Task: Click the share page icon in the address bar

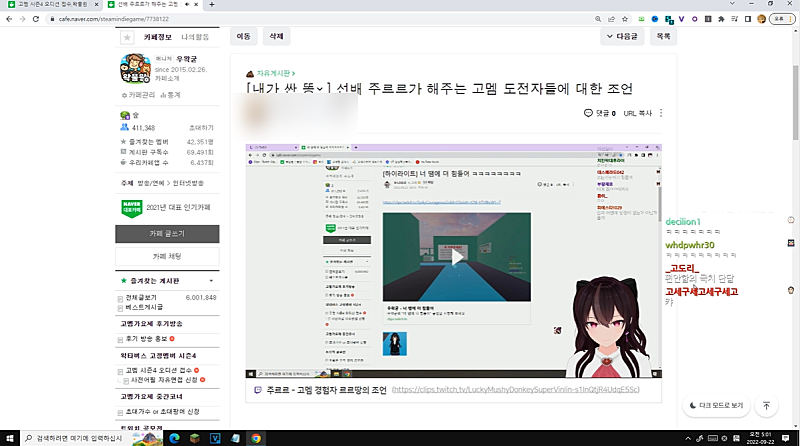Action: [x=611, y=19]
